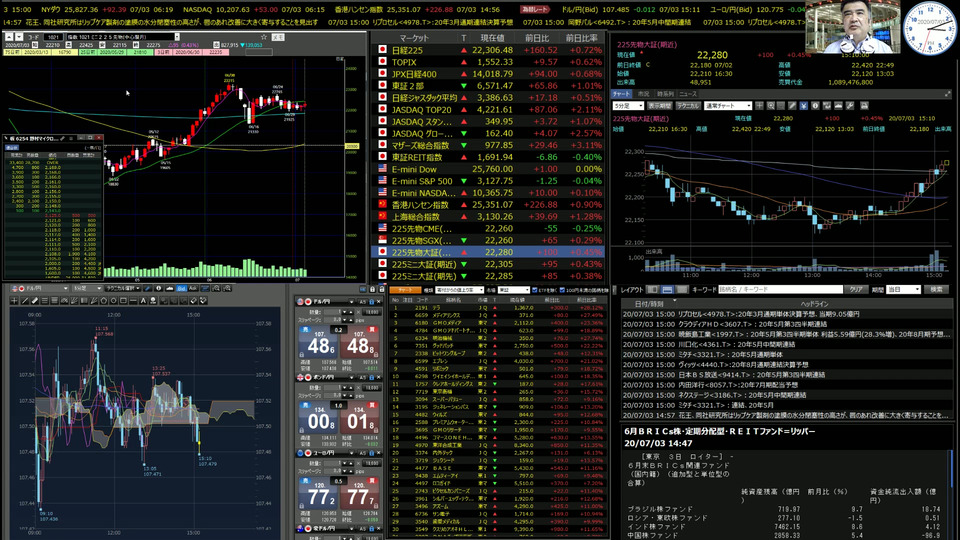Select the horizontal line drawing tool
960x540 pixels.
pyautogui.click(x=133, y=301)
